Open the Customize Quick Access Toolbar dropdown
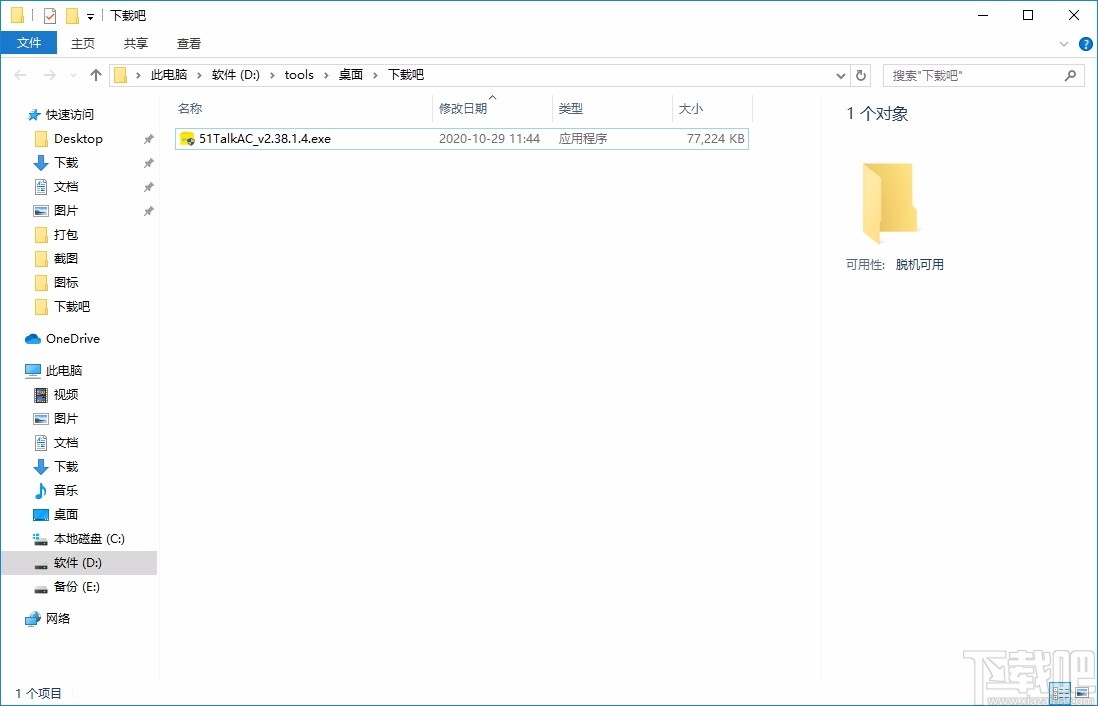The height and width of the screenshot is (706, 1098). pos(90,17)
